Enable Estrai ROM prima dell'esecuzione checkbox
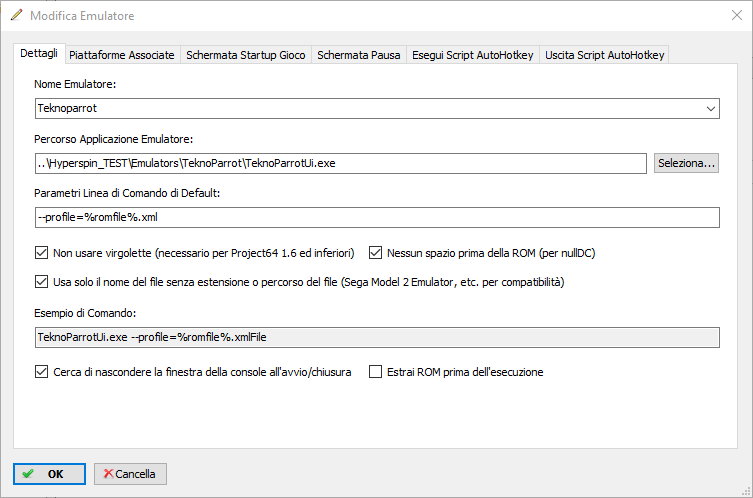Screen dimensions: 753x498 point(375,372)
